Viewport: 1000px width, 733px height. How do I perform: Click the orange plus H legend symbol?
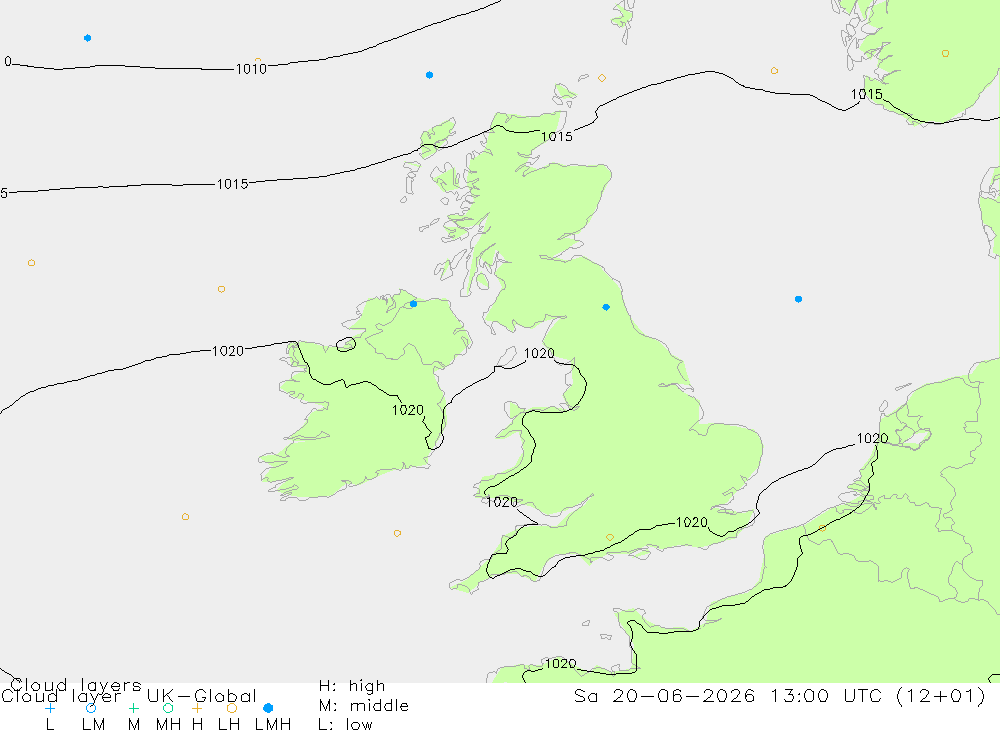click(197, 708)
